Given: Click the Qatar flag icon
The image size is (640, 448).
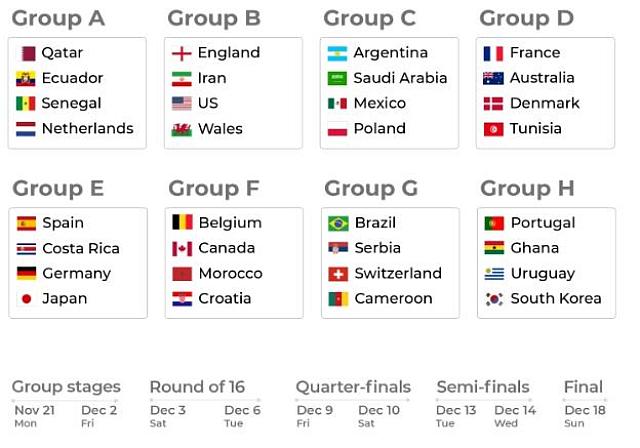Looking at the screenshot, I should (x=26, y=53).
